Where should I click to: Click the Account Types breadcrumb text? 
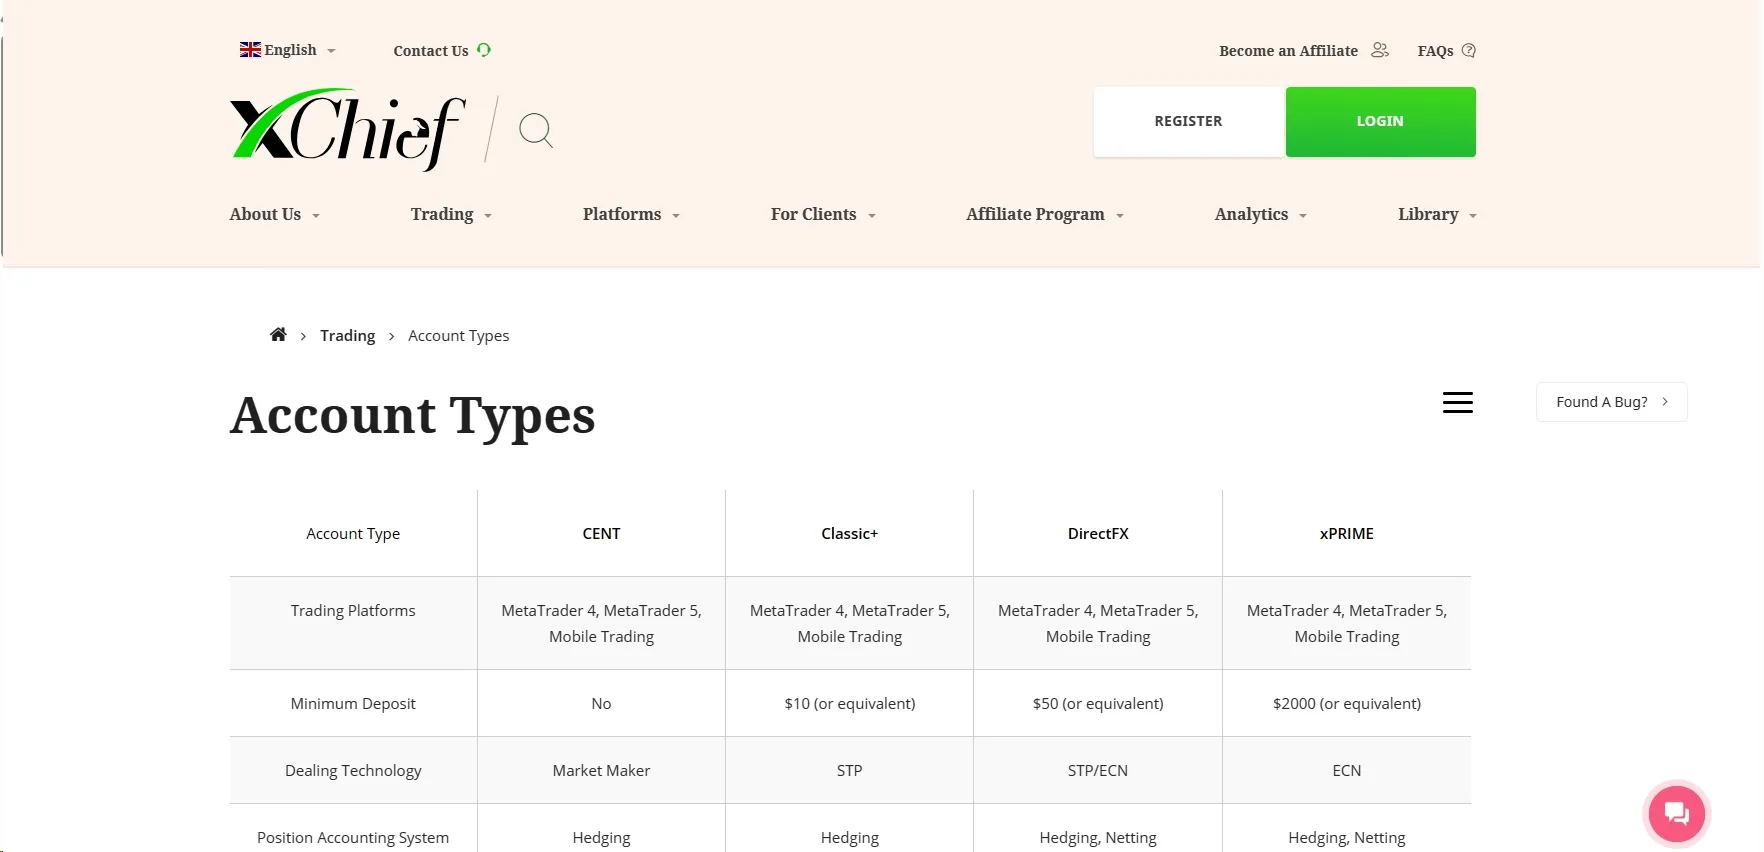458,336
